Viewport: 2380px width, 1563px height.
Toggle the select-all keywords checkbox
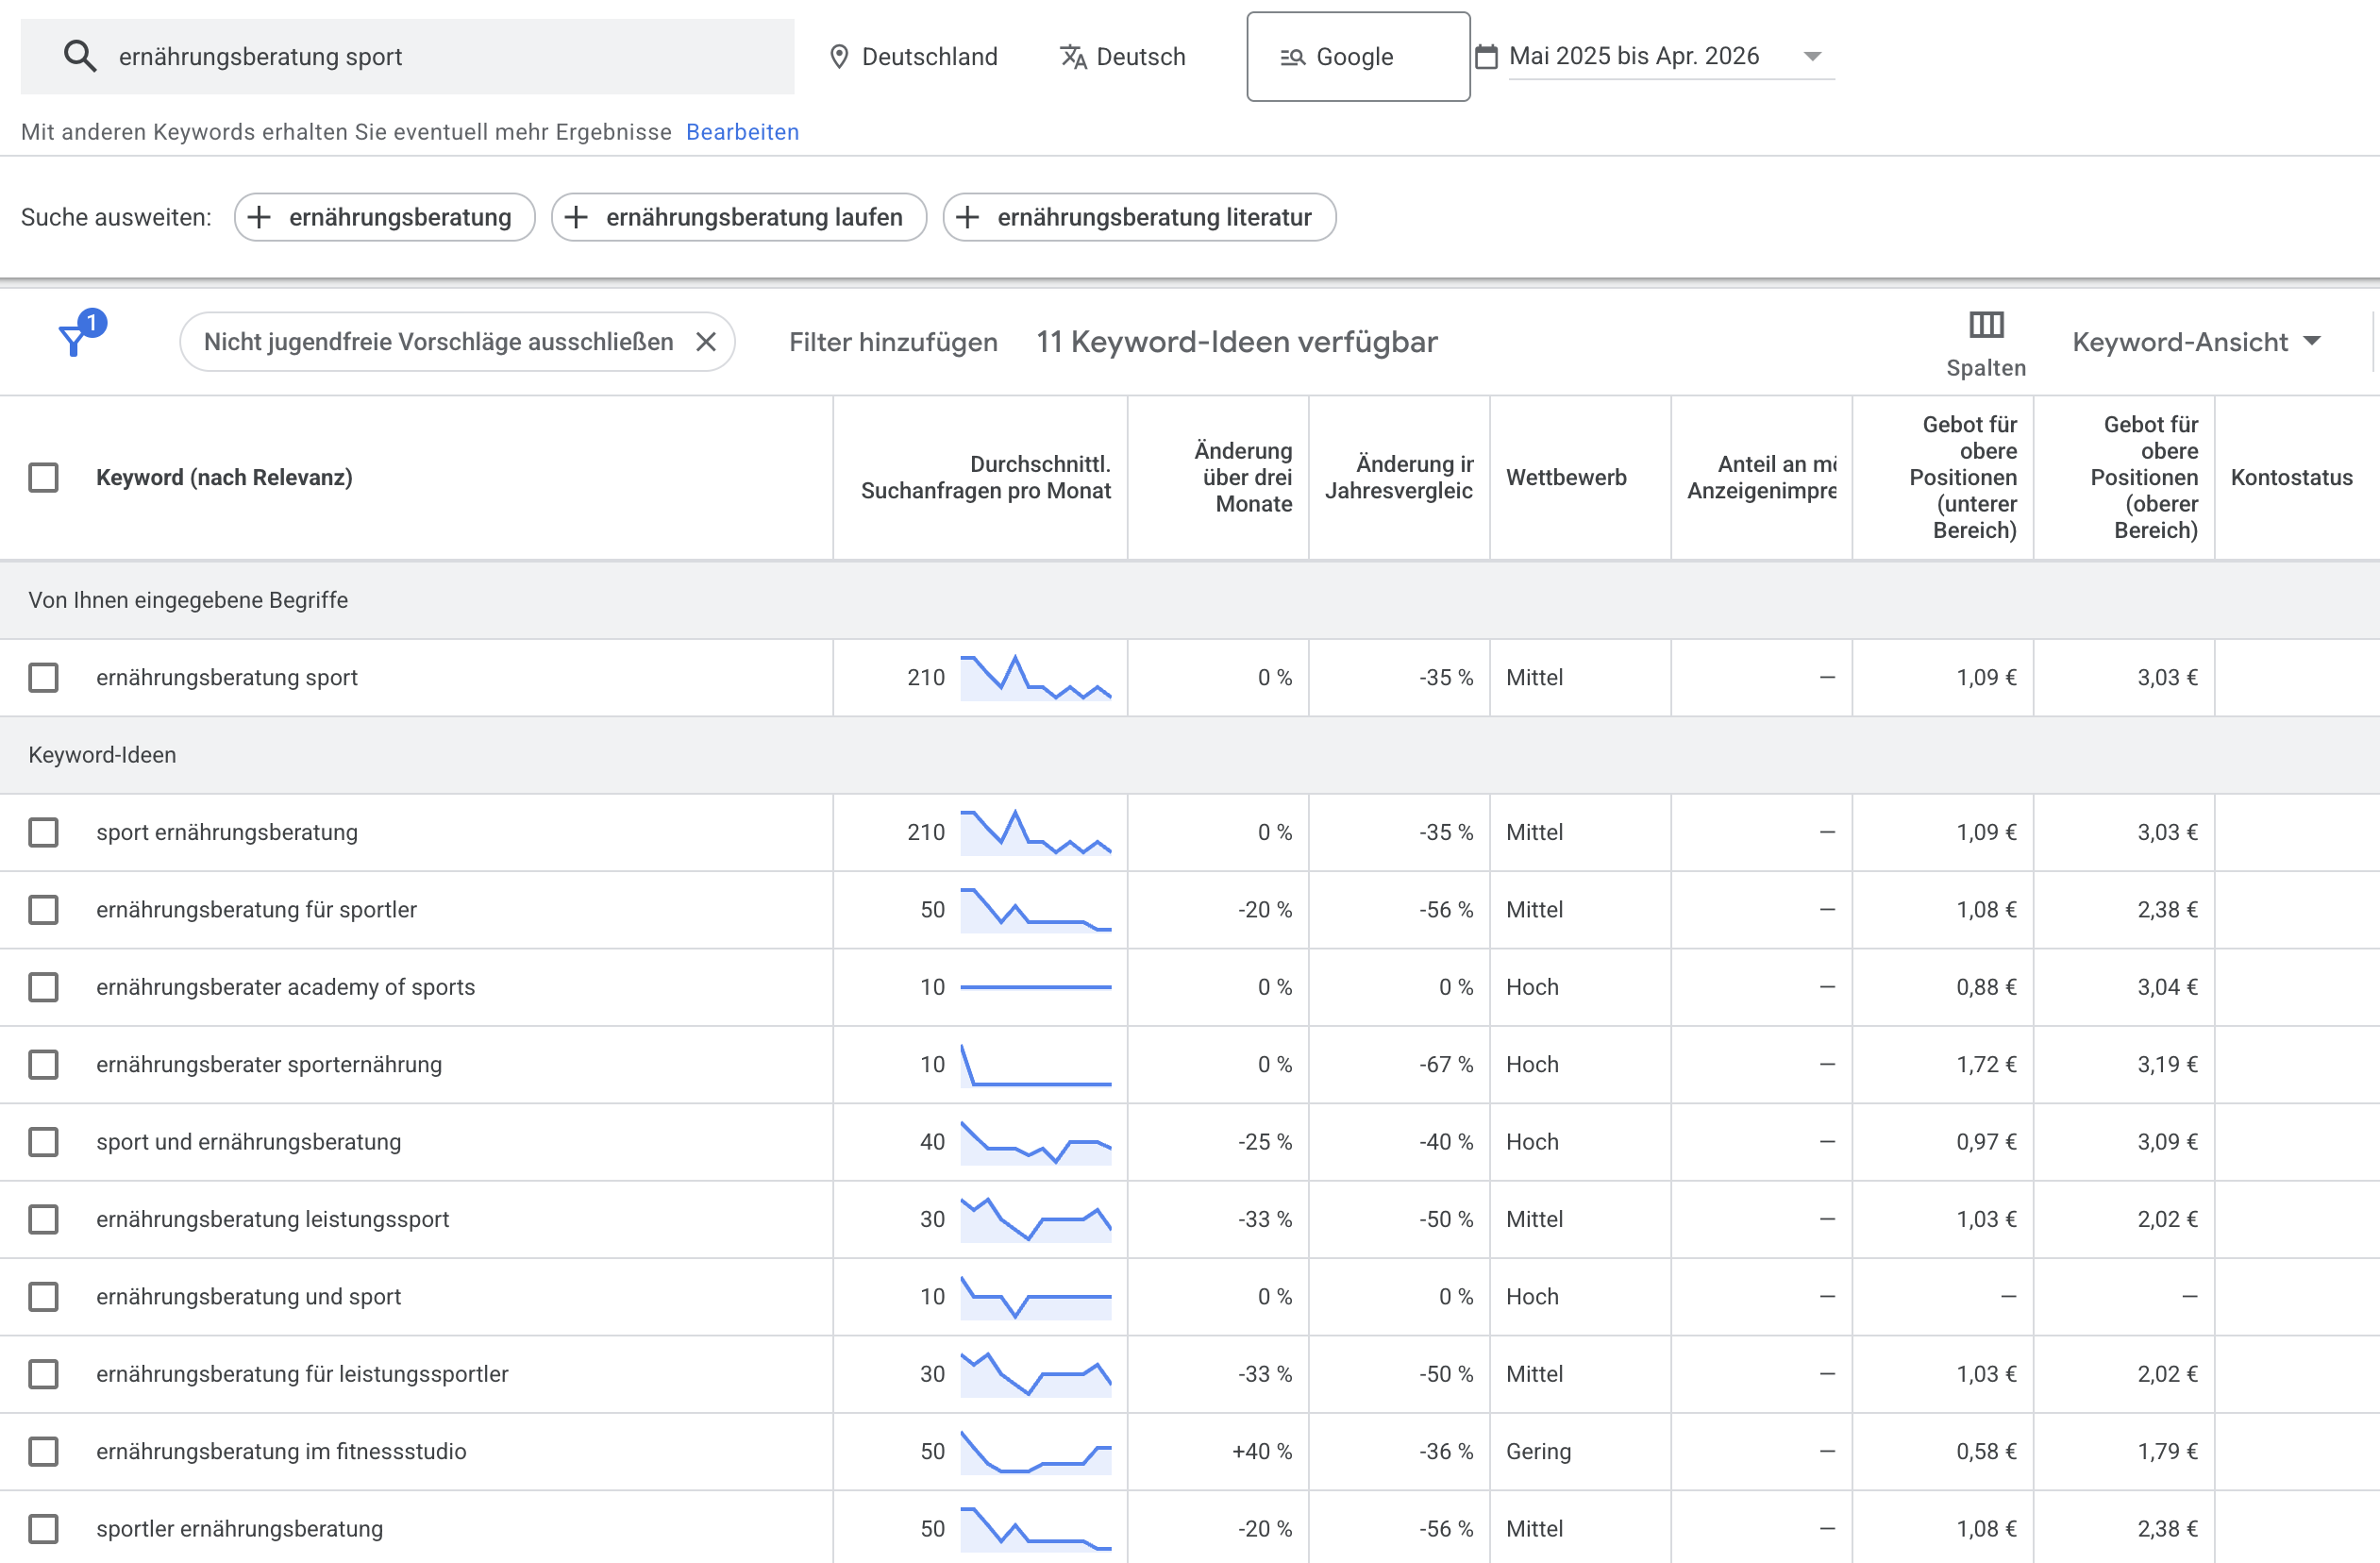tap(43, 477)
